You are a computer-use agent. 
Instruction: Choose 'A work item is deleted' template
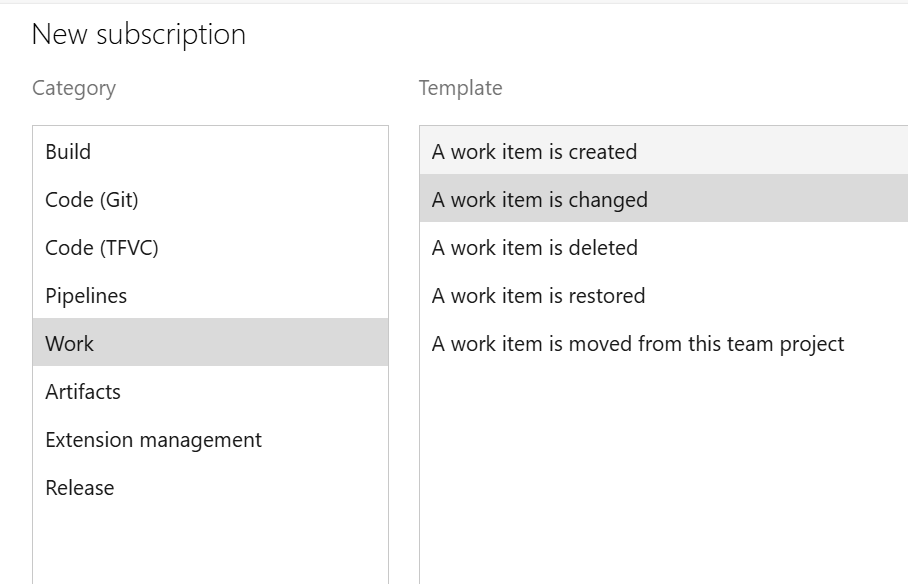click(535, 248)
